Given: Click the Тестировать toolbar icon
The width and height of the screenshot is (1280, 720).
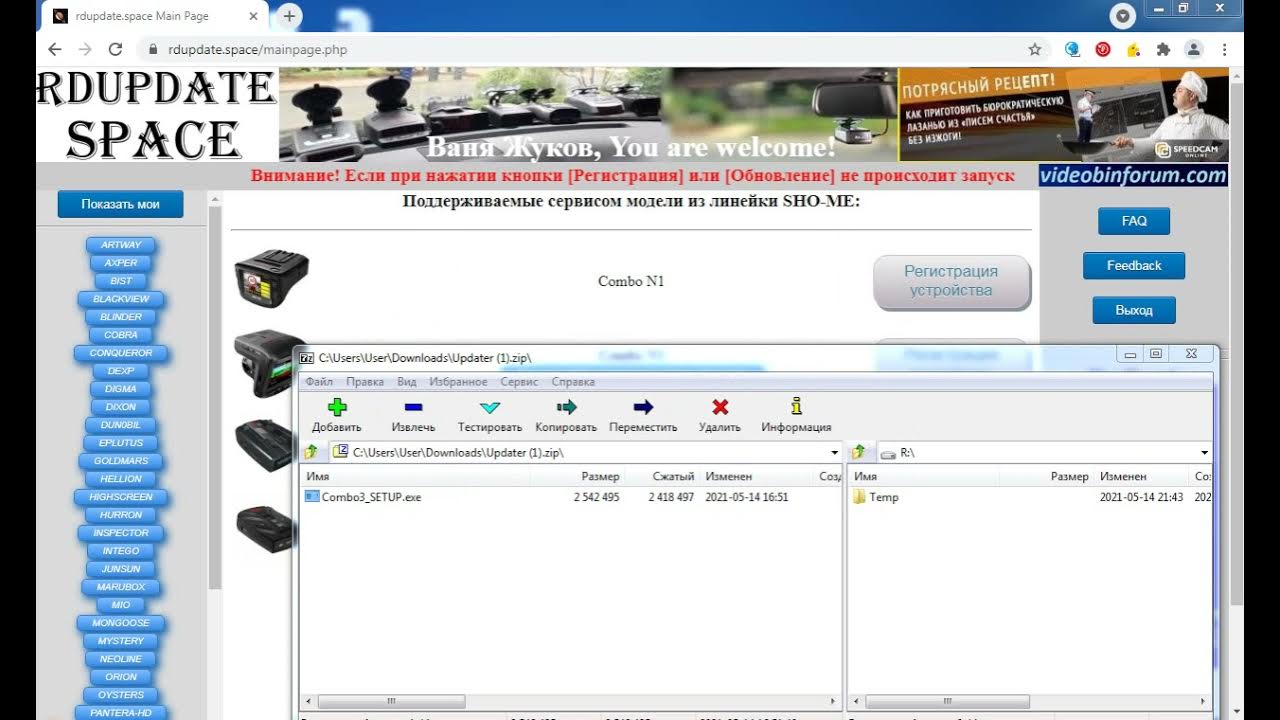Looking at the screenshot, I should [490, 407].
